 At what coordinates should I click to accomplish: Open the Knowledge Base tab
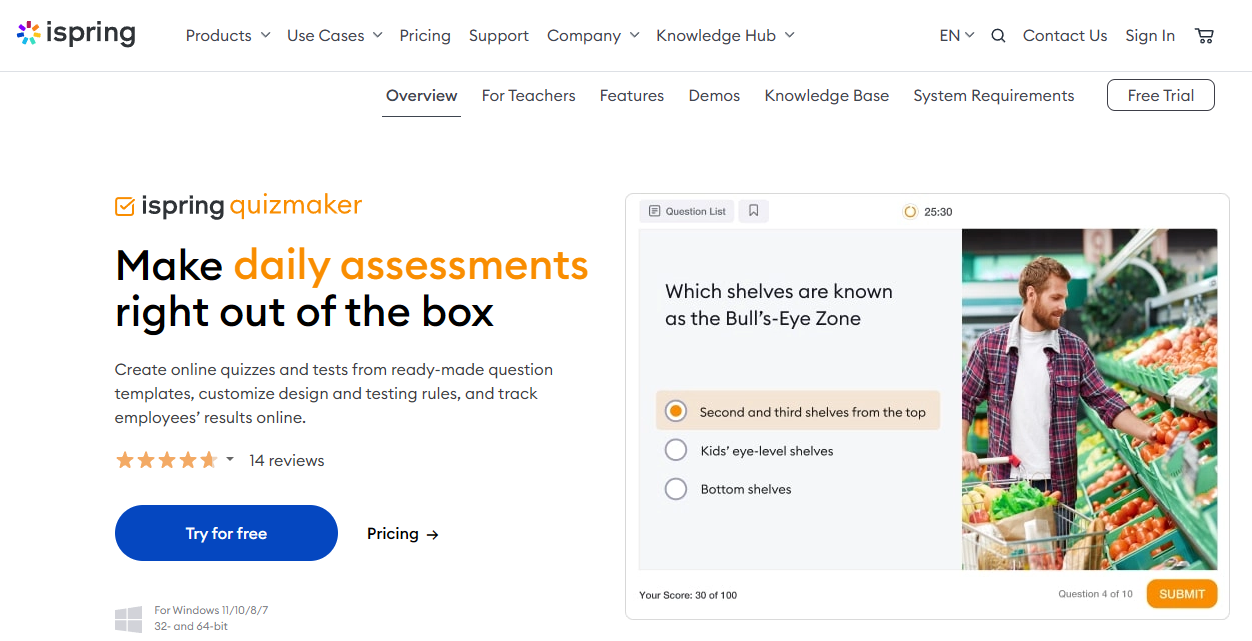pyautogui.click(x=826, y=95)
